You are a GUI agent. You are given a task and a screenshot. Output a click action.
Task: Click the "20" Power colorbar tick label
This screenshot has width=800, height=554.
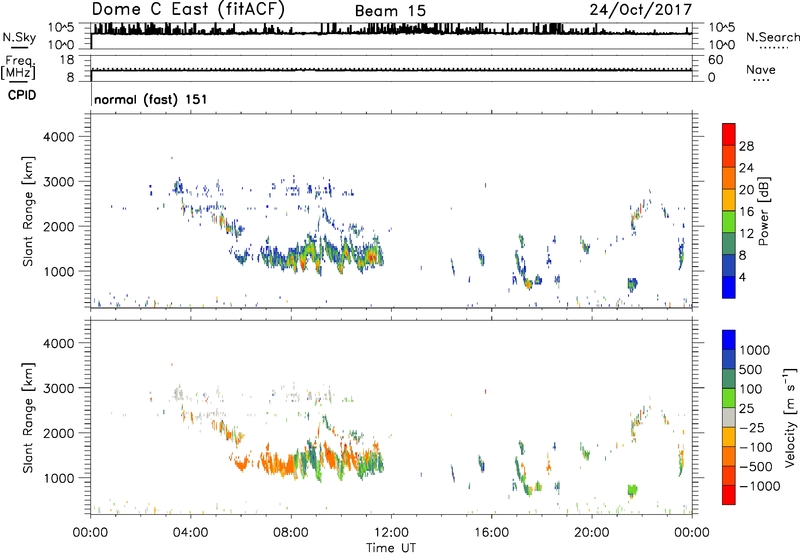pyautogui.click(x=746, y=190)
